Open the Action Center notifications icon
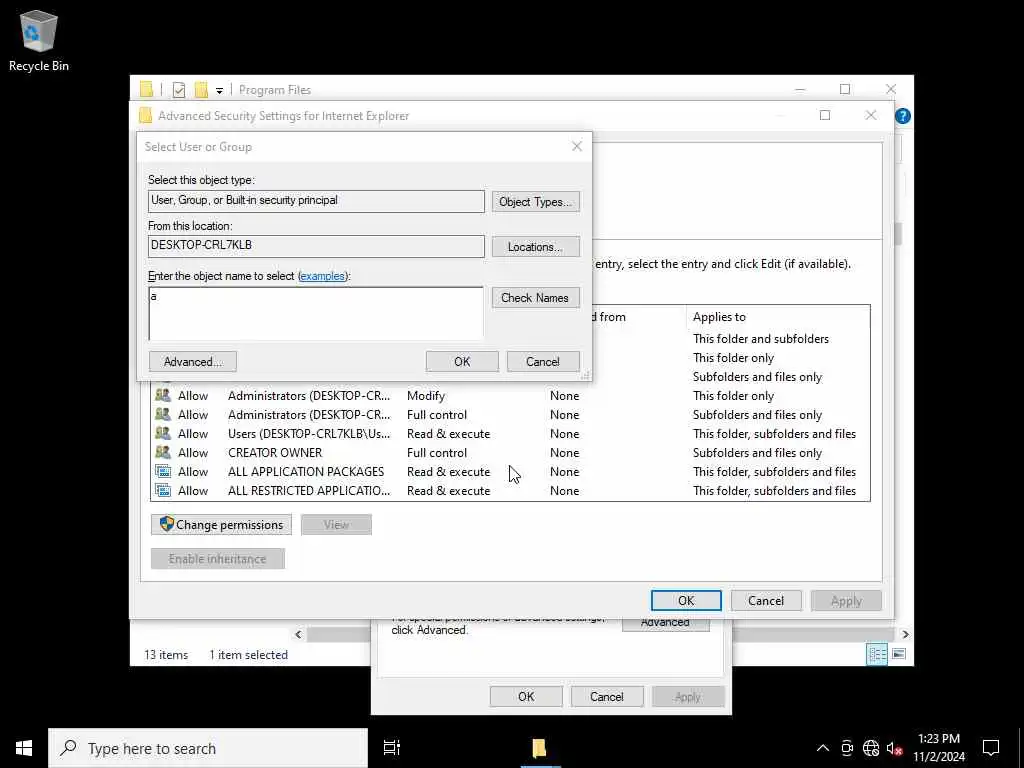This screenshot has width=1024, height=768. (x=991, y=748)
